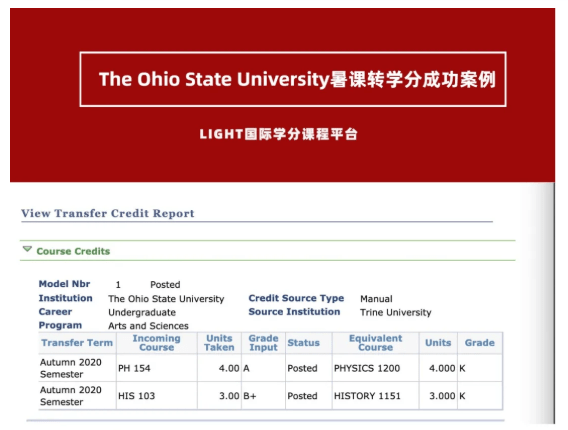Click the Course Credits section title
This screenshot has width=568, height=430.
[73, 251]
